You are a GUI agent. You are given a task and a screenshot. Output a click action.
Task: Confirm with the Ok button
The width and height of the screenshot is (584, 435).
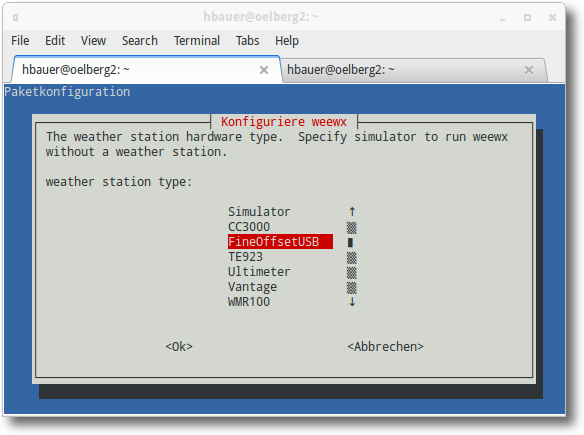179,347
